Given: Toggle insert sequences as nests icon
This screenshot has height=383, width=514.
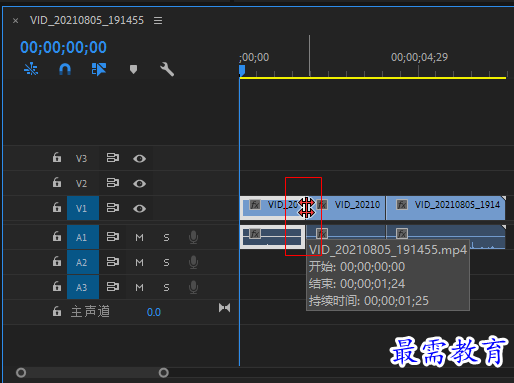Looking at the screenshot, I should [x=31, y=69].
